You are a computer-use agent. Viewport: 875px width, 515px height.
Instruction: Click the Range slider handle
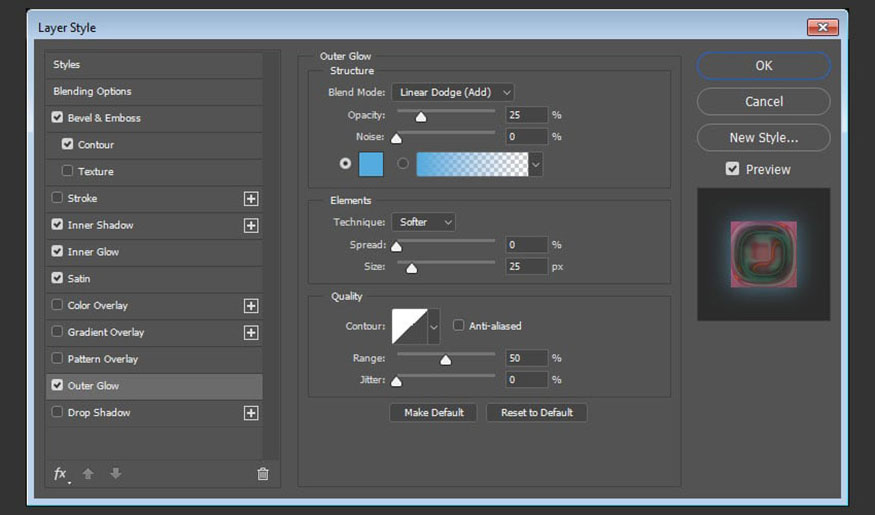click(x=445, y=360)
